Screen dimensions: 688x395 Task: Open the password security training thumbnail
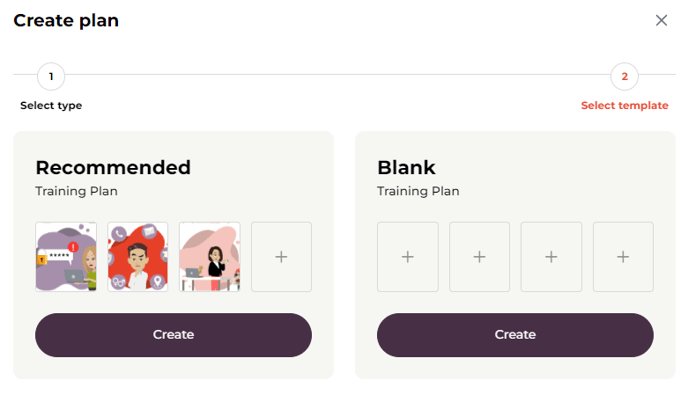pyautogui.click(x=66, y=257)
